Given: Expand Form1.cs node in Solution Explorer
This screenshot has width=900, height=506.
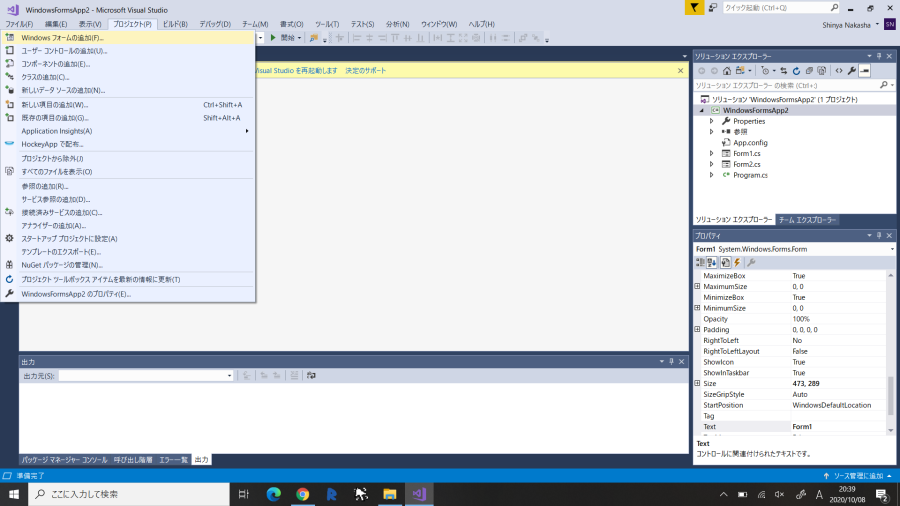Looking at the screenshot, I should (712, 154).
